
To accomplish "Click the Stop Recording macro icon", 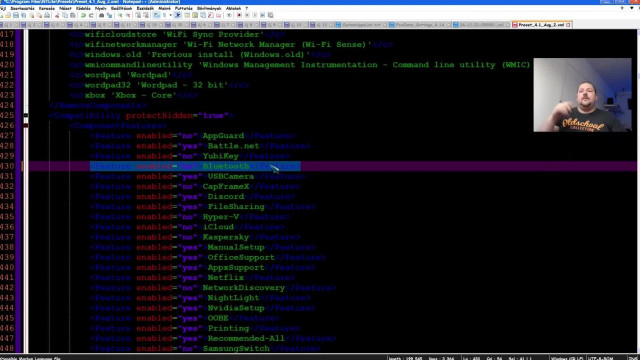I will pos(247,15).
